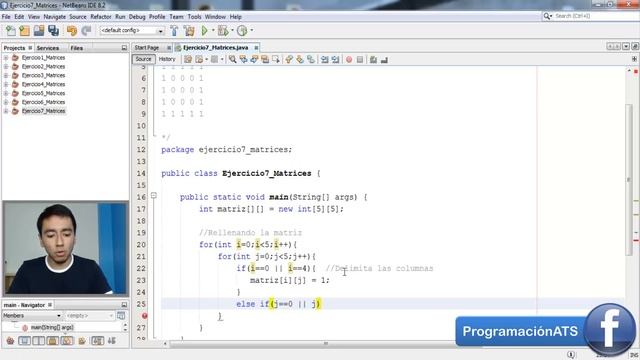
Task: Open the Tools menu
Action: (x=194, y=17)
